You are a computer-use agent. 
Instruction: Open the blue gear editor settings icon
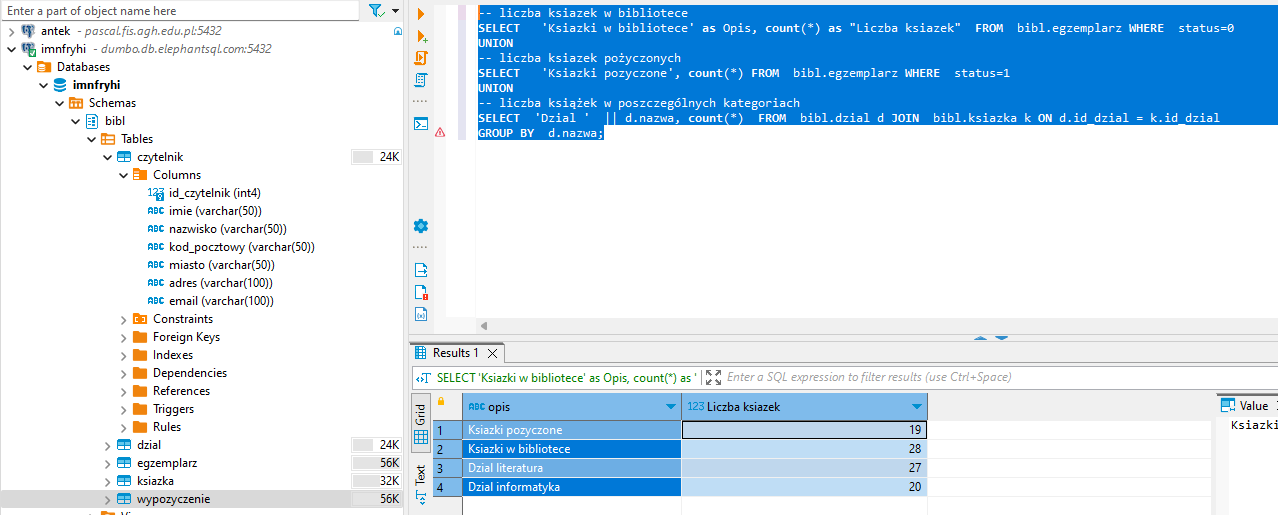click(421, 226)
